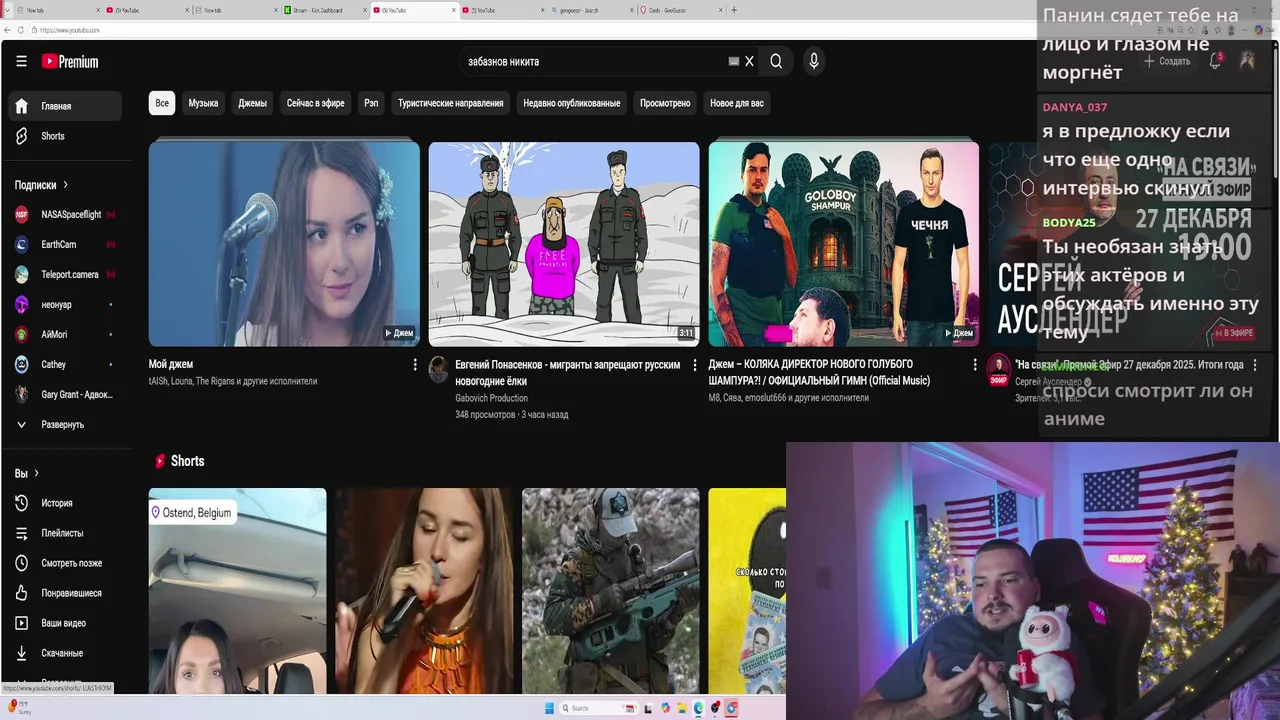Select the Недавно опубликованные chip
Viewport: 1280px width, 720px height.
click(x=572, y=103)
